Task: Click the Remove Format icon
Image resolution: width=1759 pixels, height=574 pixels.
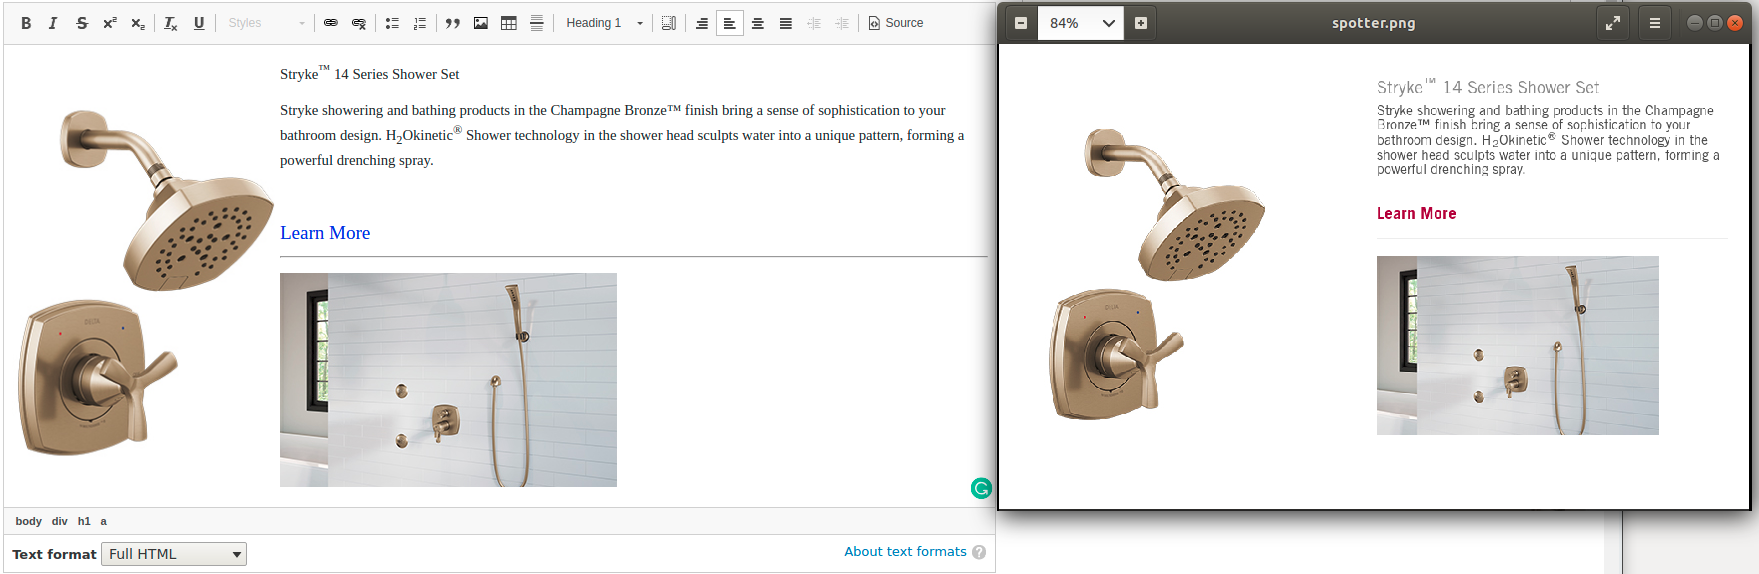Action: [171, 23]
